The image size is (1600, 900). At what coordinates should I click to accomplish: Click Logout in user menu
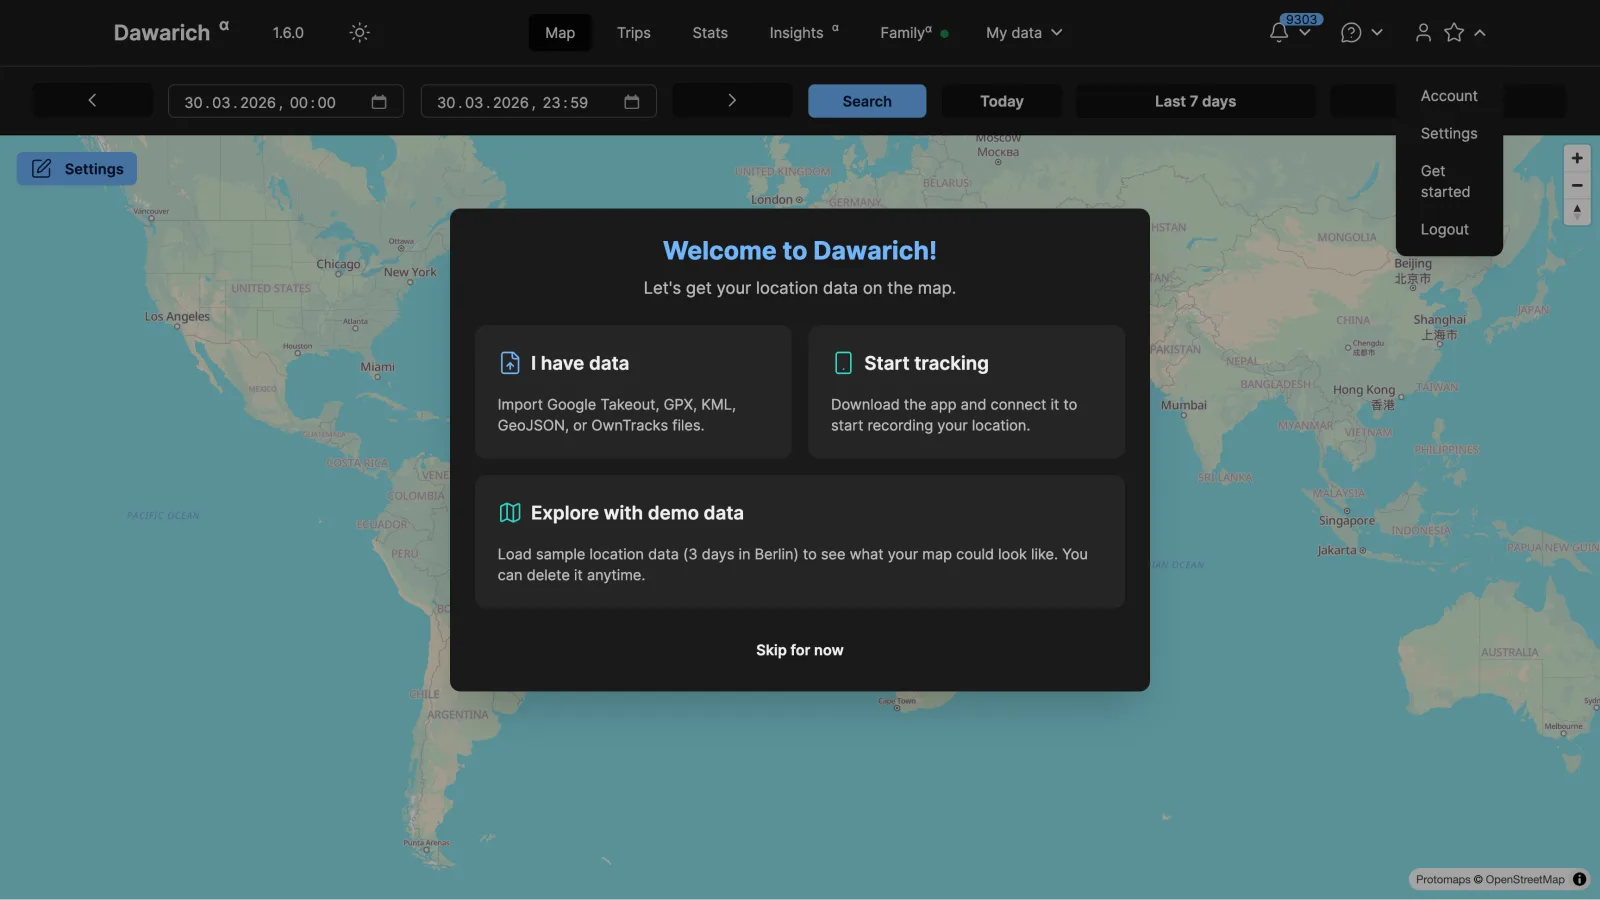1445,230
